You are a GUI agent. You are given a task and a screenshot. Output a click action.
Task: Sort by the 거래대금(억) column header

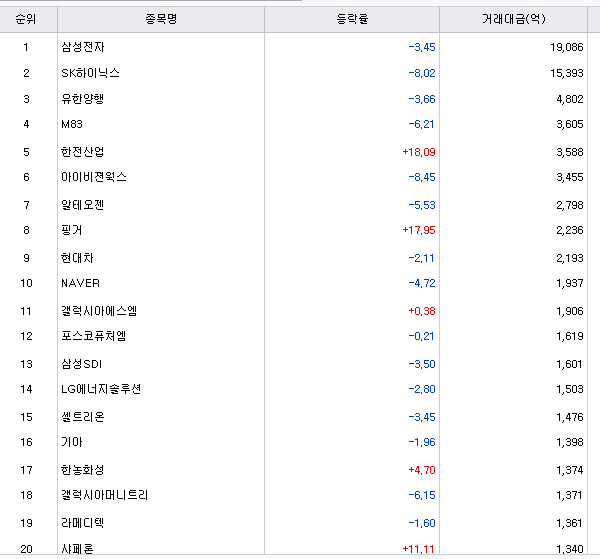pyautogui.click(x=514, y=19)
